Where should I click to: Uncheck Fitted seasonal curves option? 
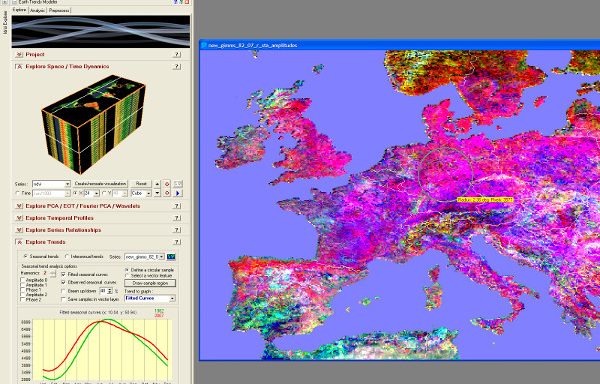tap(64, 275)
